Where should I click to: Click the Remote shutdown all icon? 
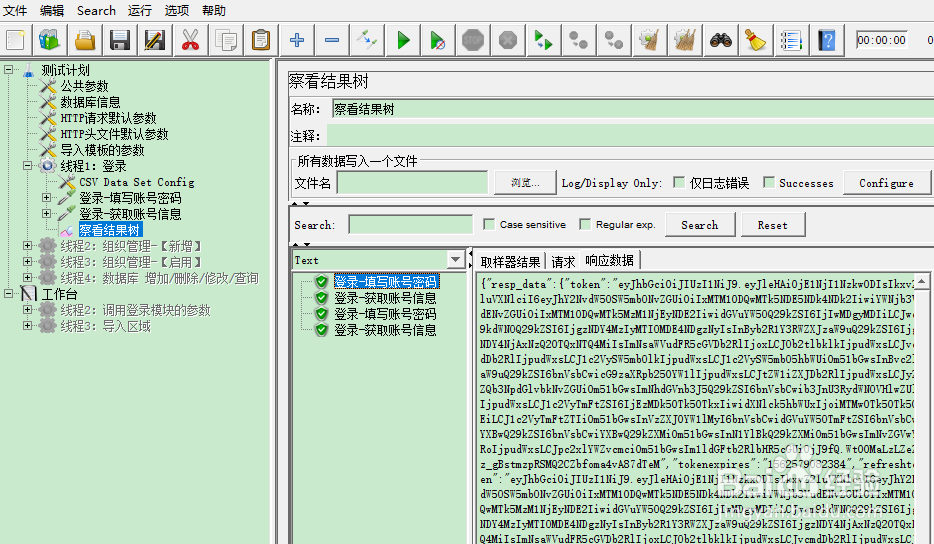click(614, 41)
